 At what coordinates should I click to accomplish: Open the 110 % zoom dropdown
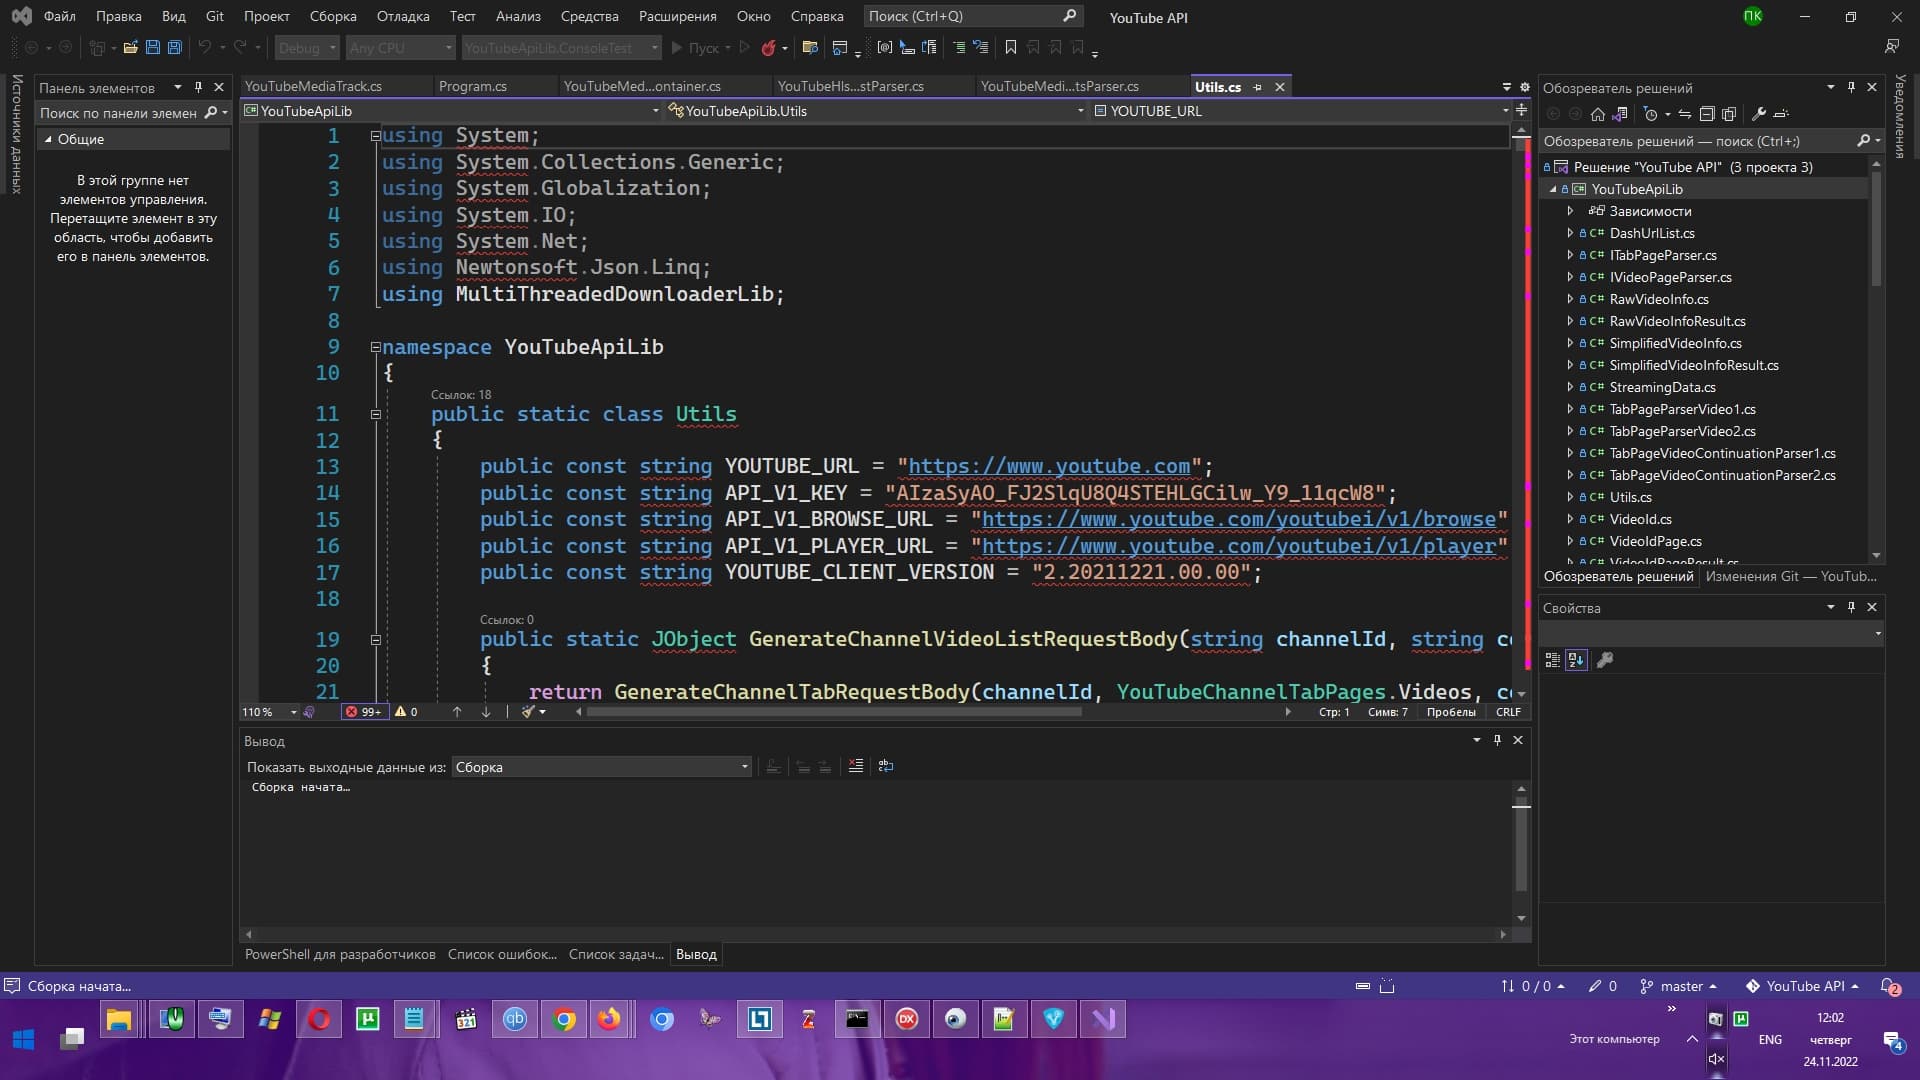click(269, 712)
